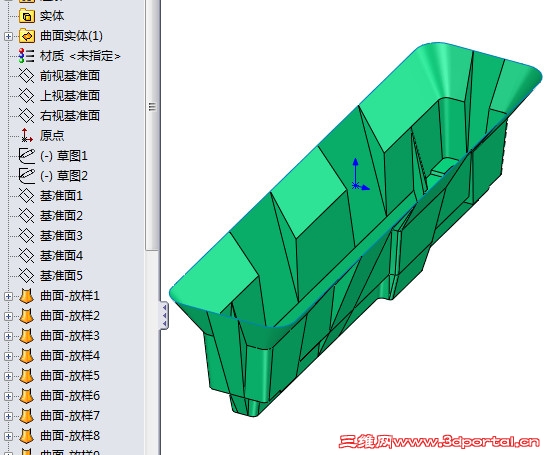559x455 pixels.
Task: Click the 曲面-放样5 loft icon
Action: [x=27, y=376]
